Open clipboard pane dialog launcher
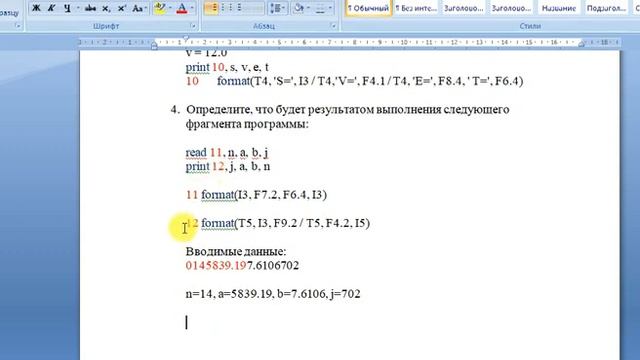Screen dimensions: 640x360 (x=17, y=26)
